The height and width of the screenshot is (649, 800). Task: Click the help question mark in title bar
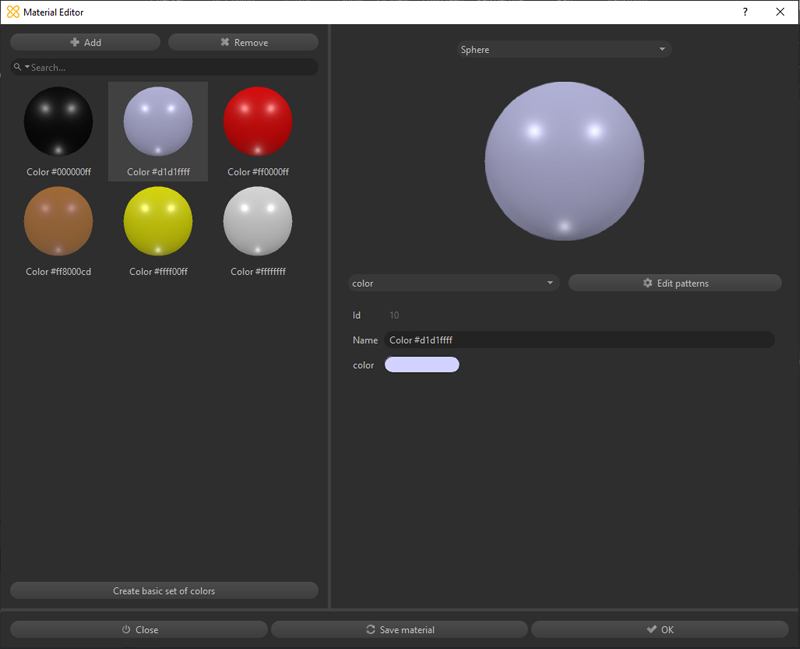[745, 12]
